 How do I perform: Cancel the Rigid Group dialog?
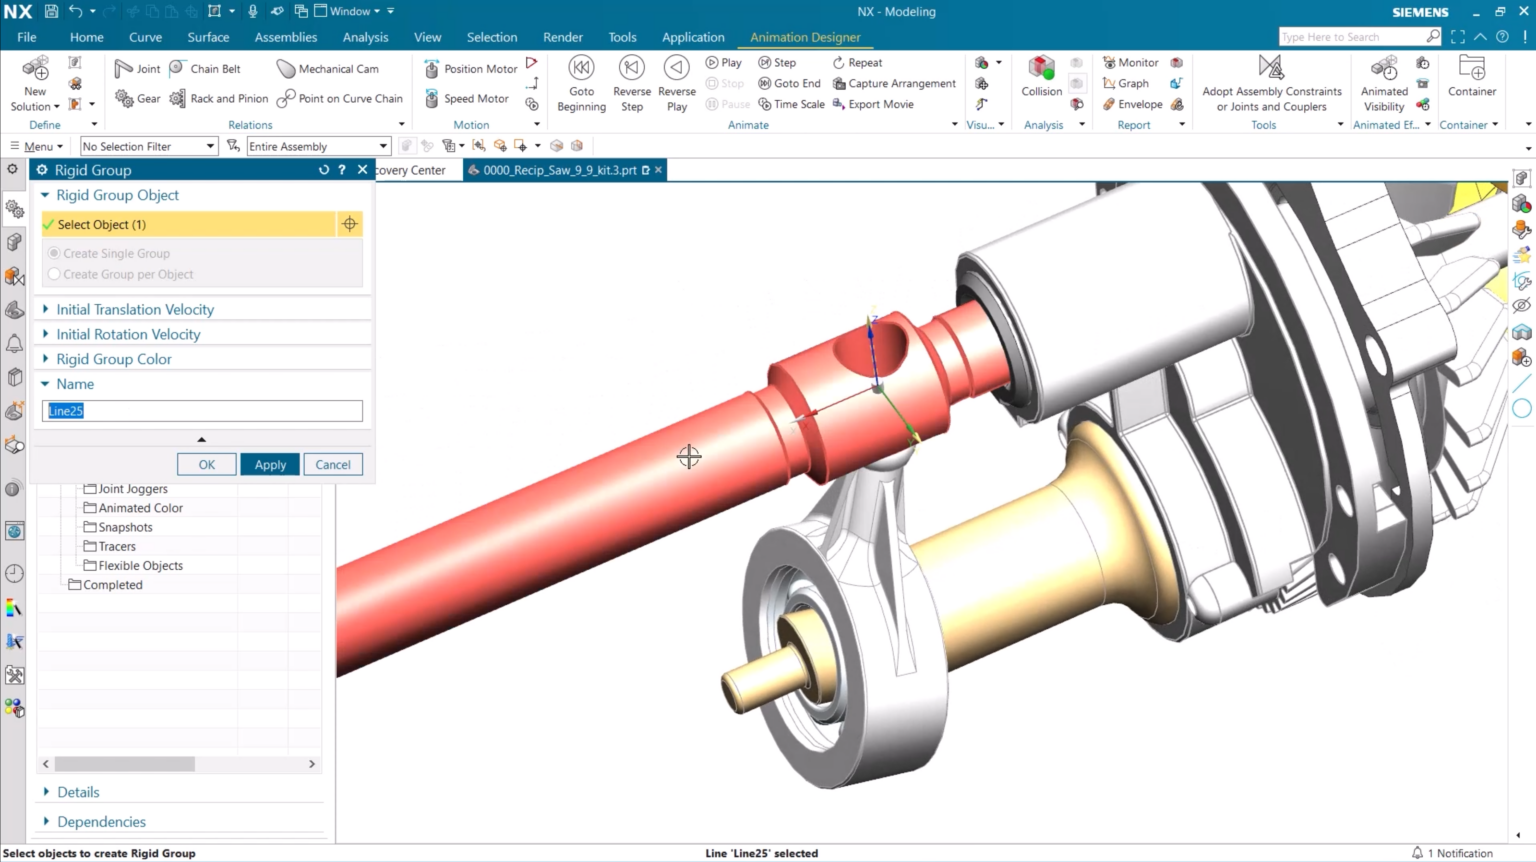click(x=332, y=464)
